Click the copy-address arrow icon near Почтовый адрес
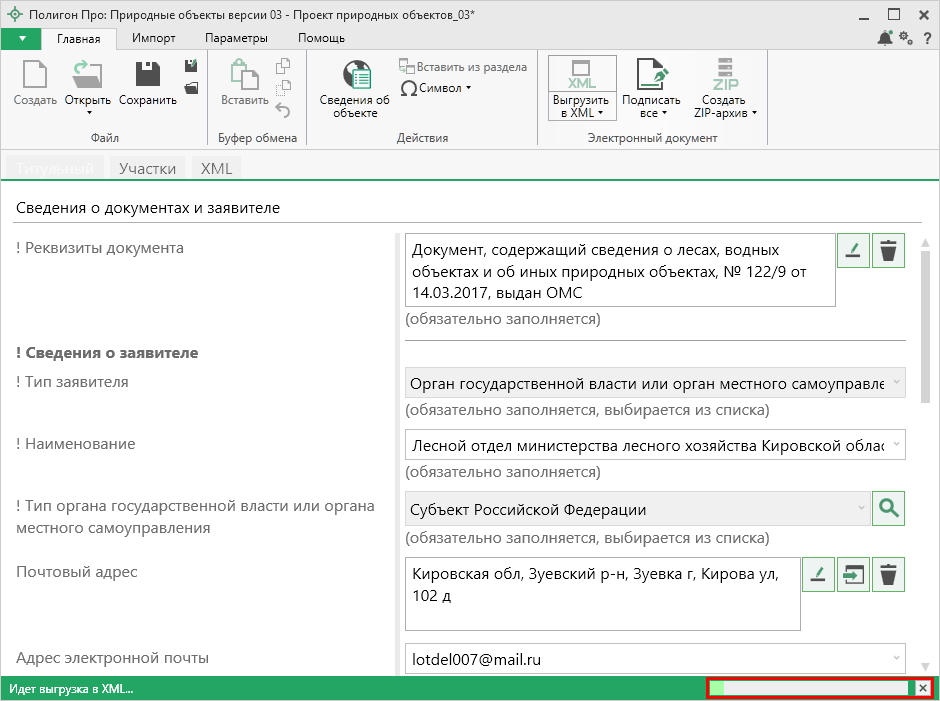This screenshot has height=701, width=940. click(853, 575)
